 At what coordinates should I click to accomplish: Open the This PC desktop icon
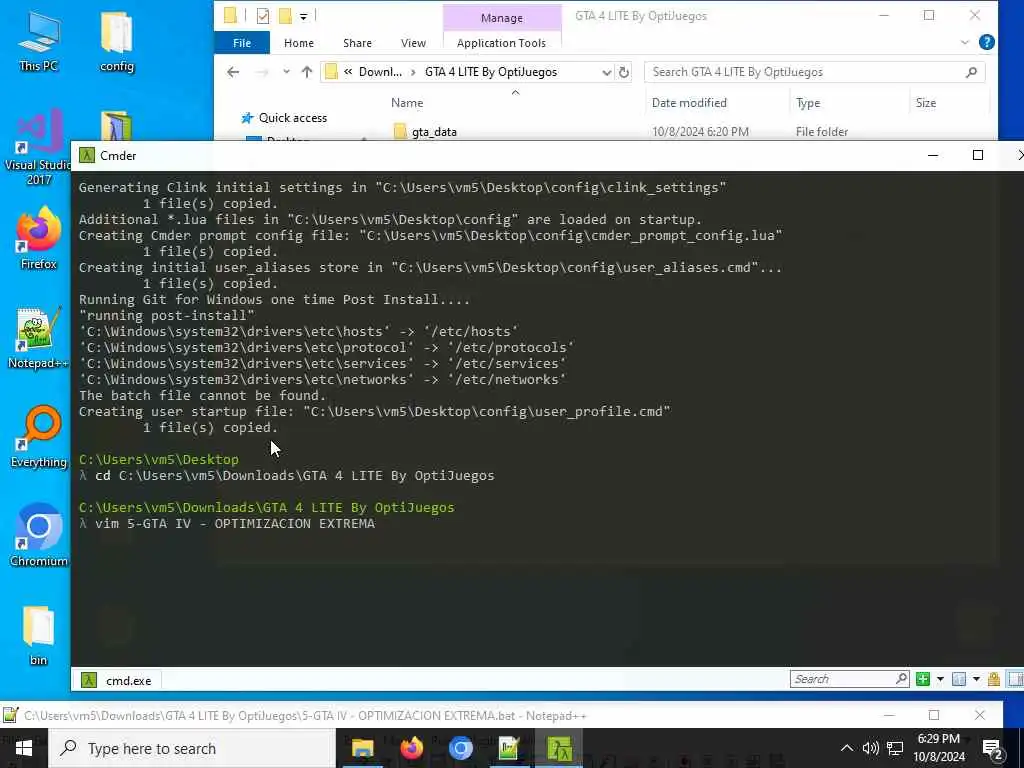click(x=39, y=41)
